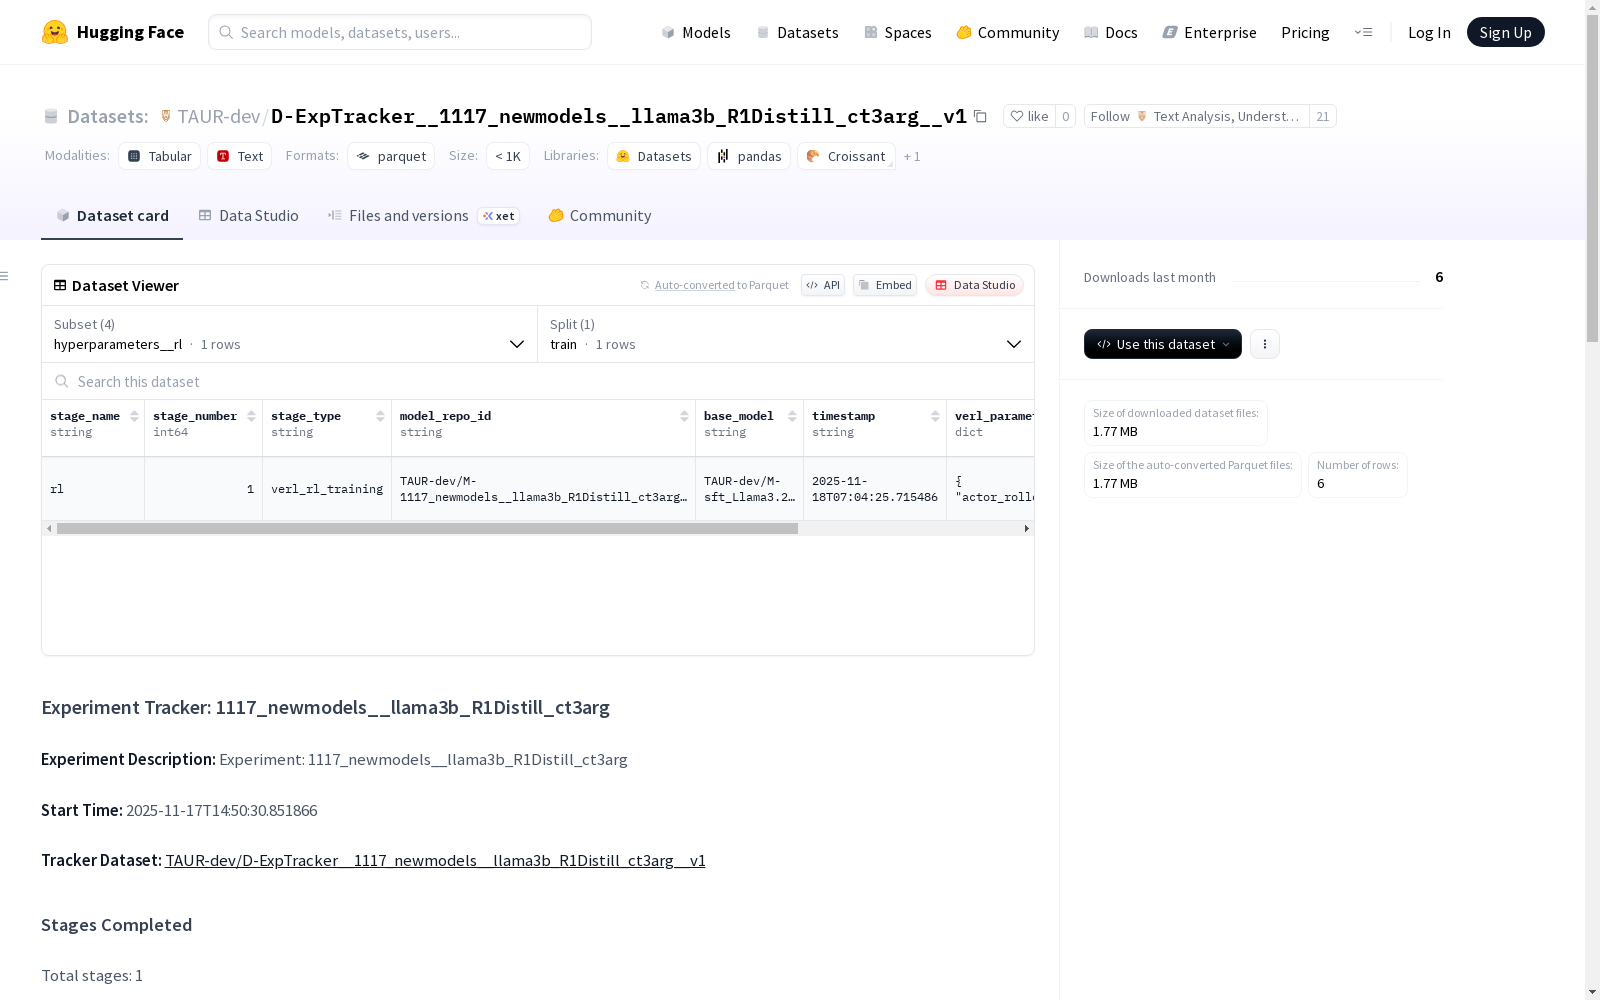
Task: Open the three-dot more options menu
Action: pos(1265,344)
